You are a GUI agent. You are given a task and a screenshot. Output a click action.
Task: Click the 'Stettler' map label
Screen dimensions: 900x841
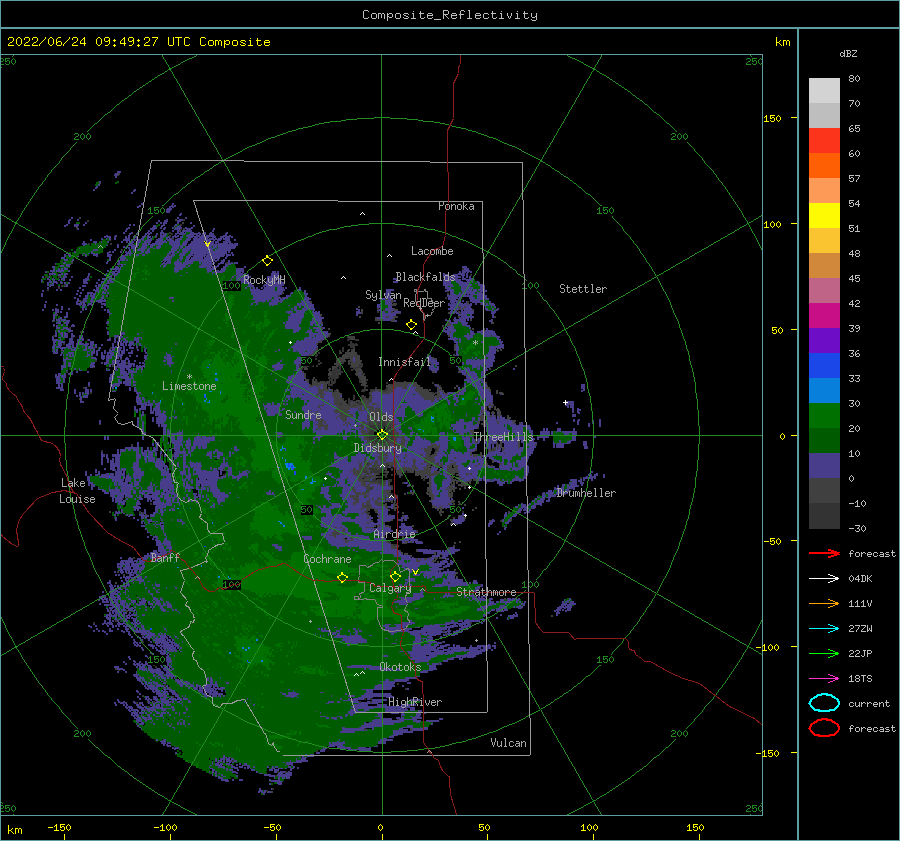coord(583,289)
